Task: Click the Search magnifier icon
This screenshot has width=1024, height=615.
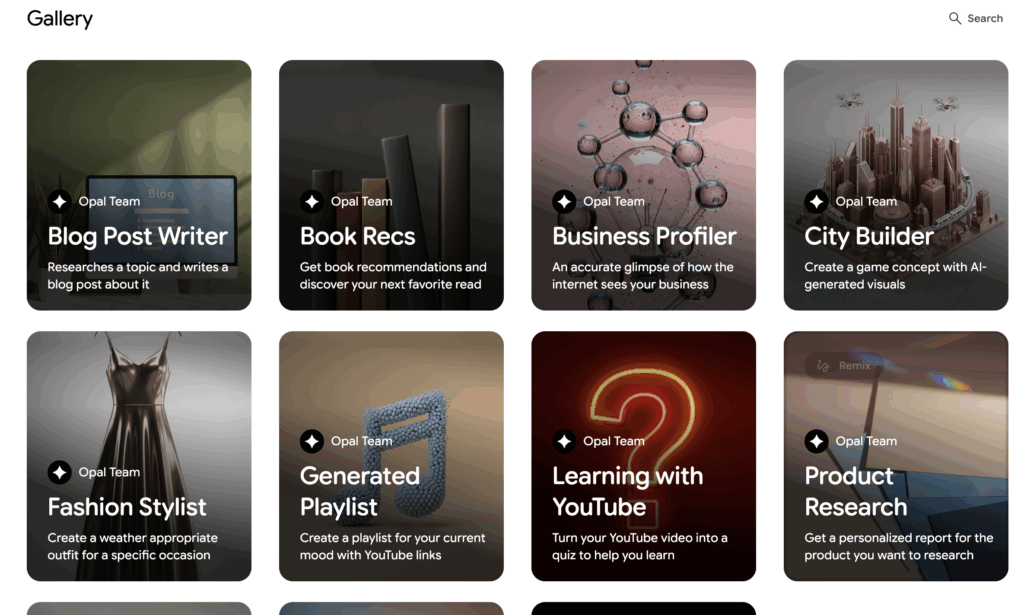Action: [x=955, y=18]
